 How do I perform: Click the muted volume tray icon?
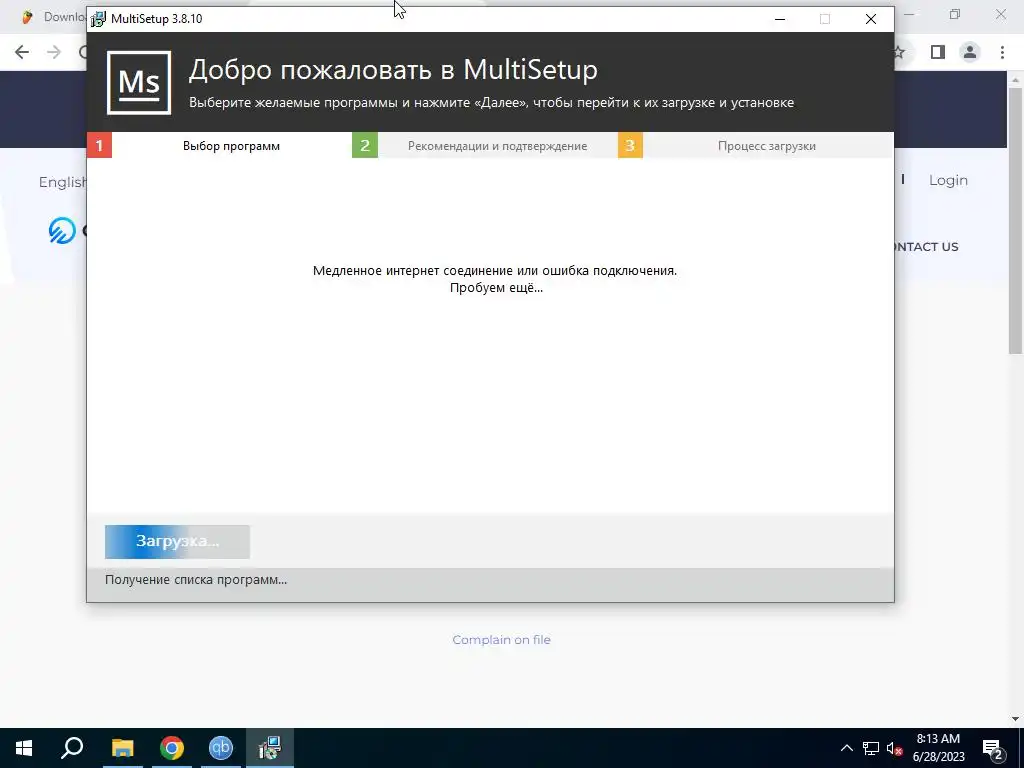pos(895,749)
